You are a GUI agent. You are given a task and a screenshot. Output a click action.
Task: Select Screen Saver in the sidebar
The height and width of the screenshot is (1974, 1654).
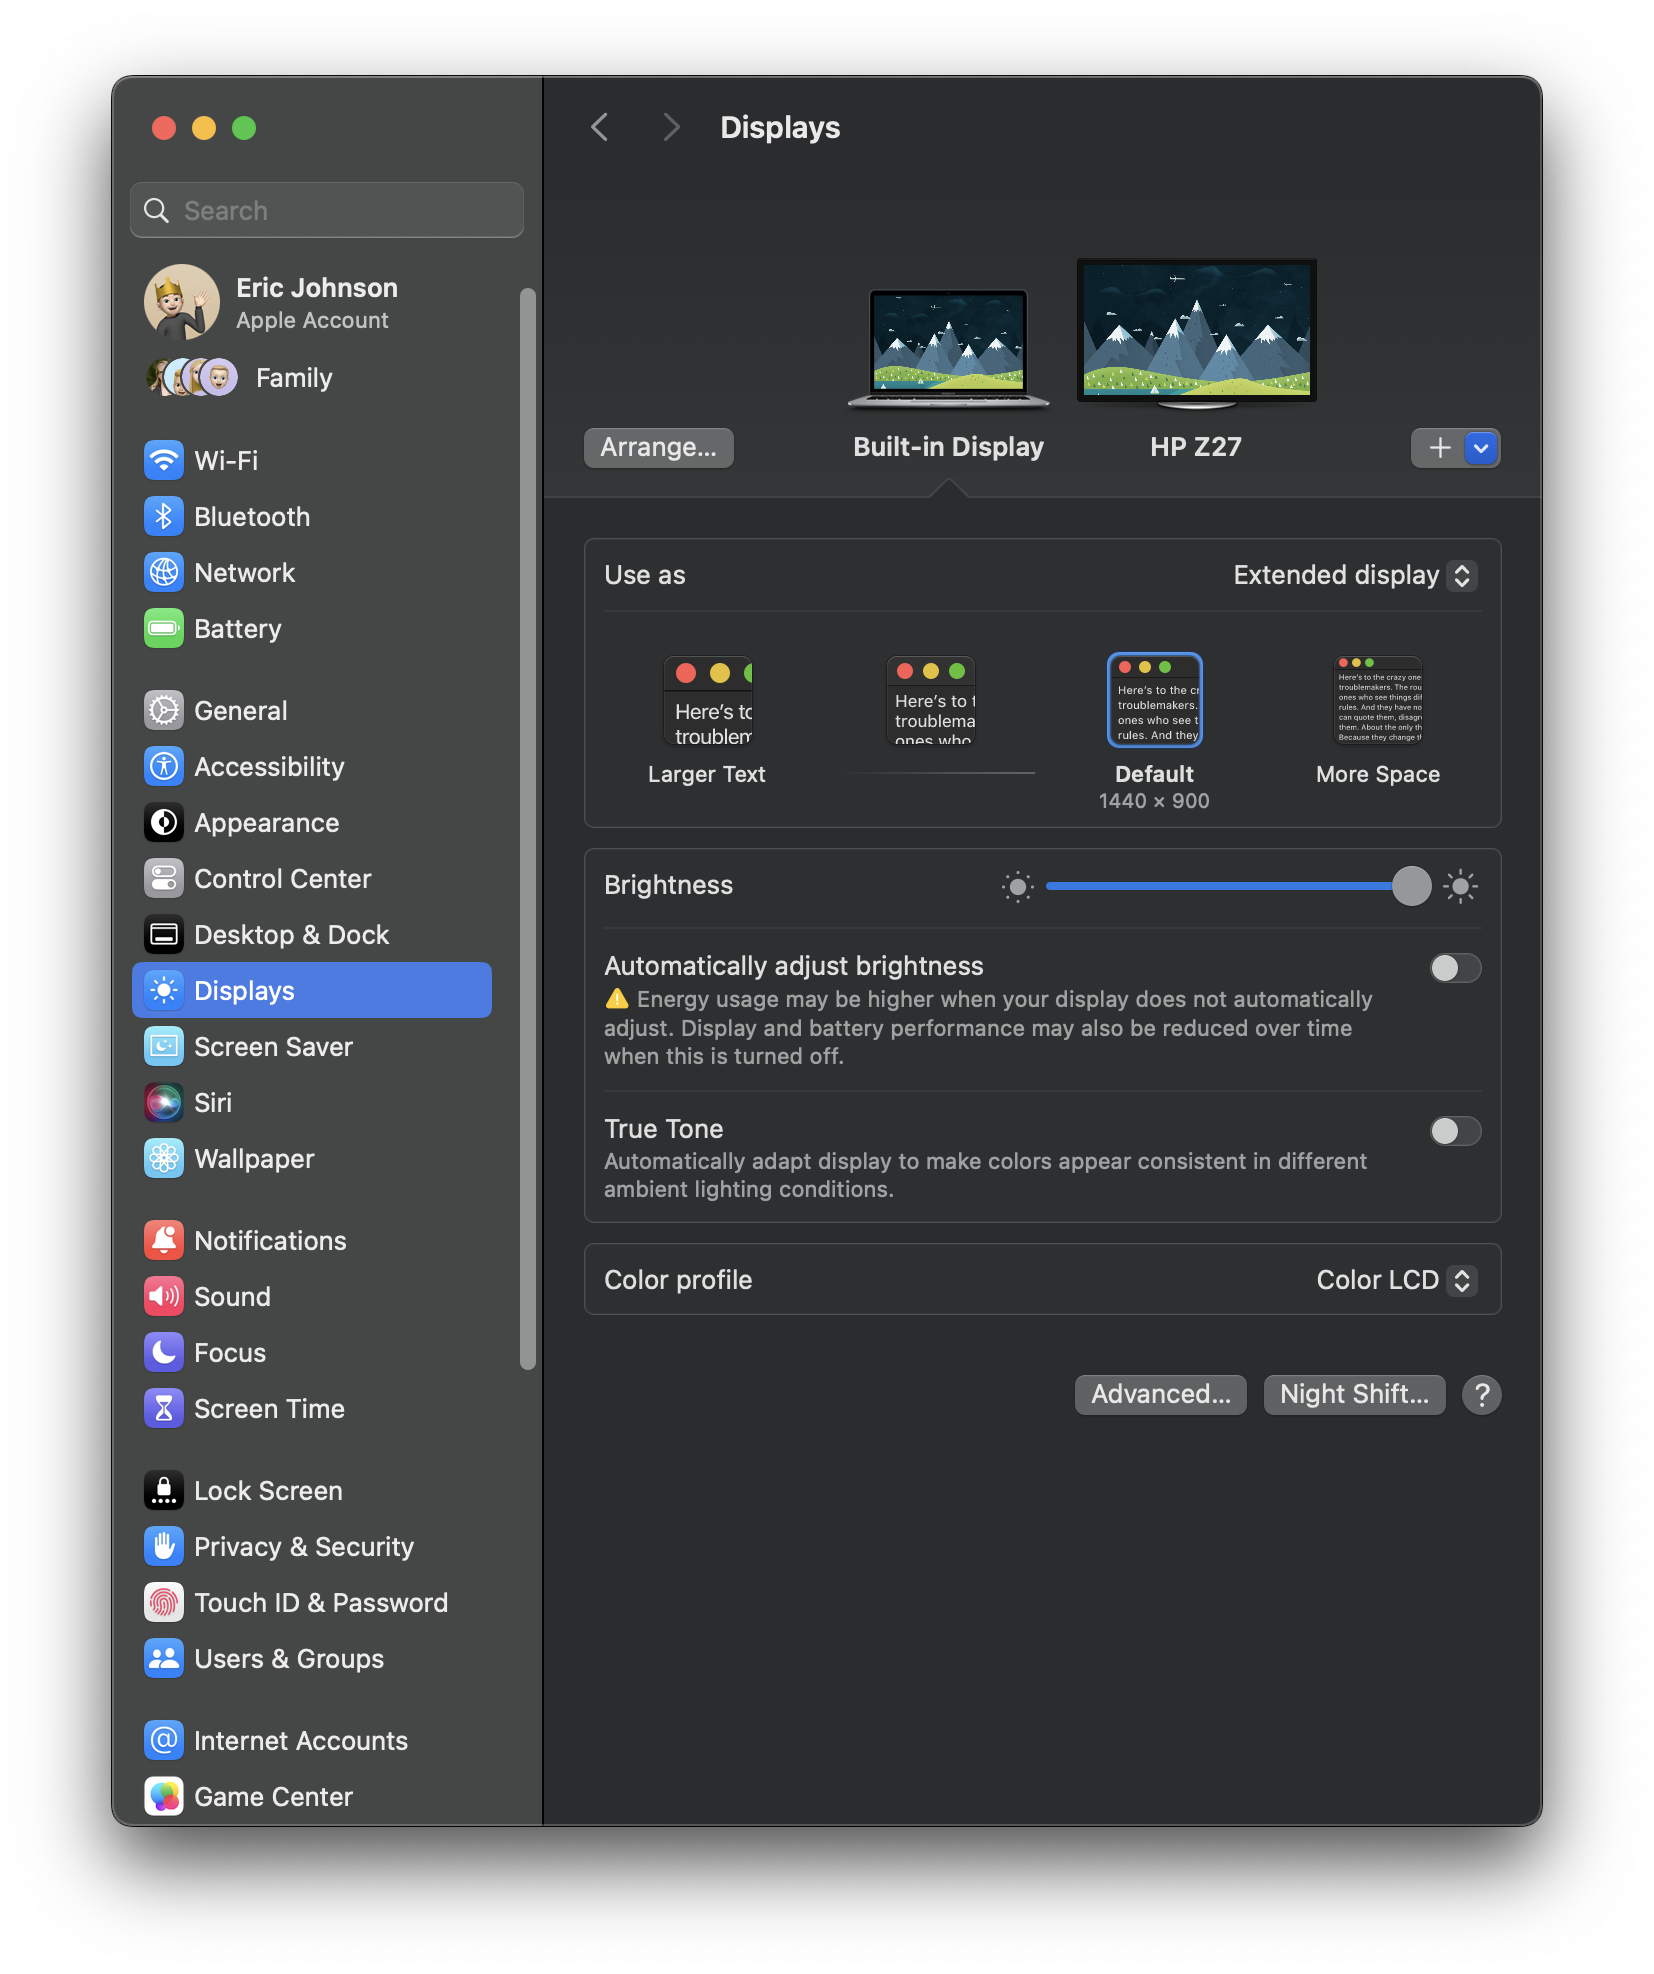(273, 1047)
